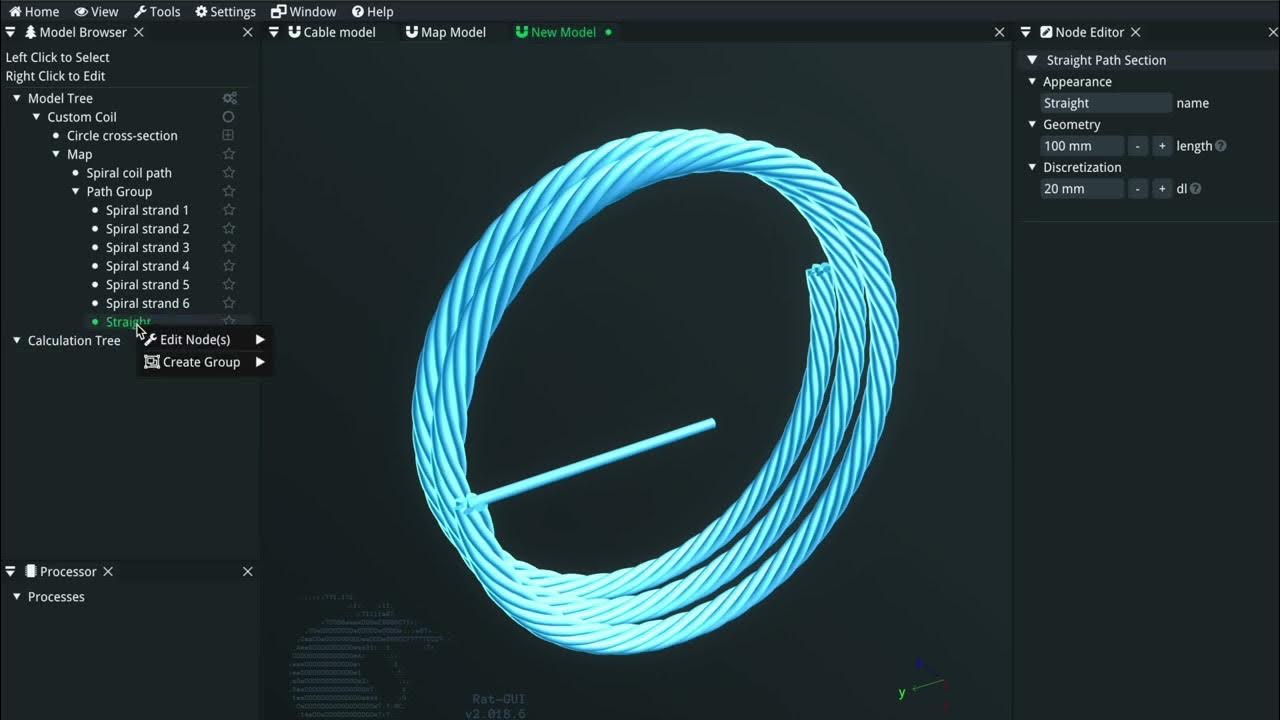
Task: Close the viewport panel with X
Action: (999, 32)
